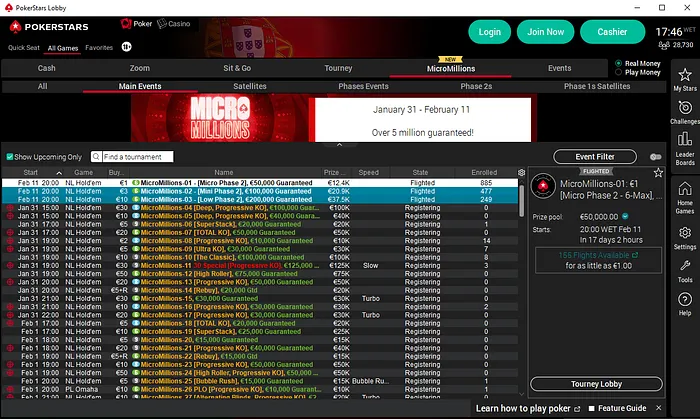The height and width of the screenshot is (419, 700).
Task: Click the MicroMillions-01 tournament logo
Action: (543, 186)
